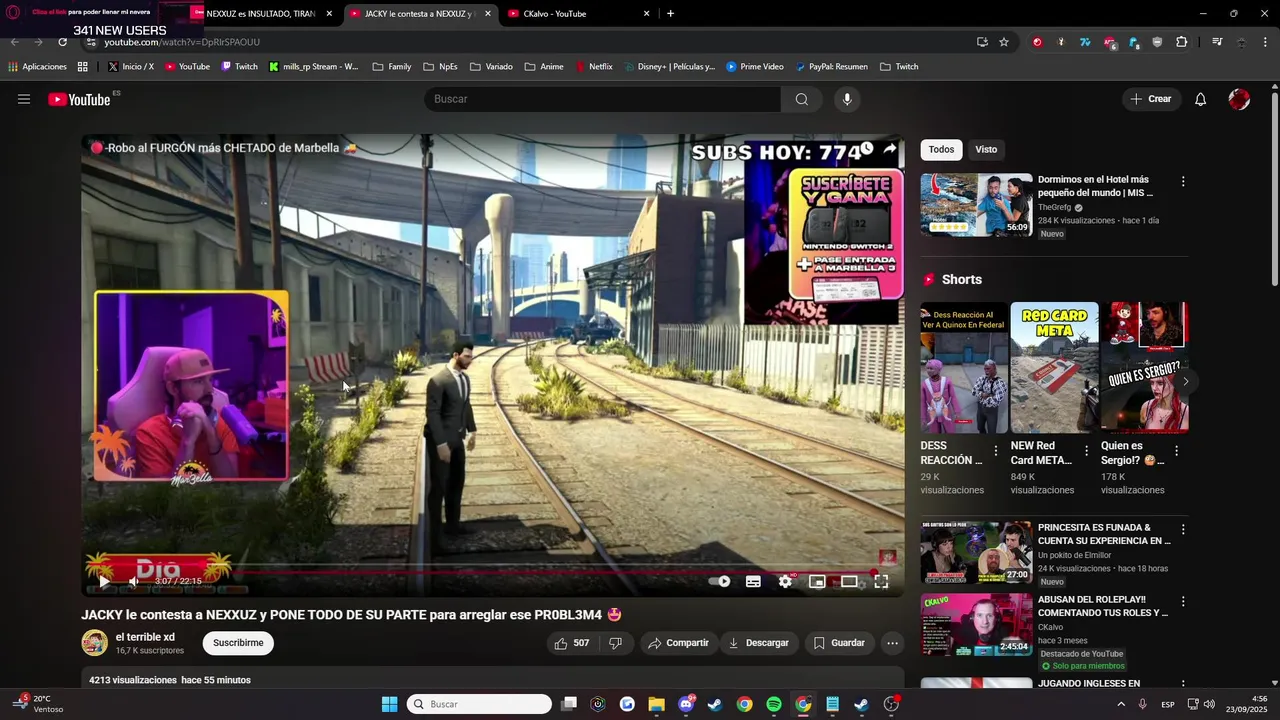Switch to NEXXUZ es INSULTADO browser tab

pos(260,14)
